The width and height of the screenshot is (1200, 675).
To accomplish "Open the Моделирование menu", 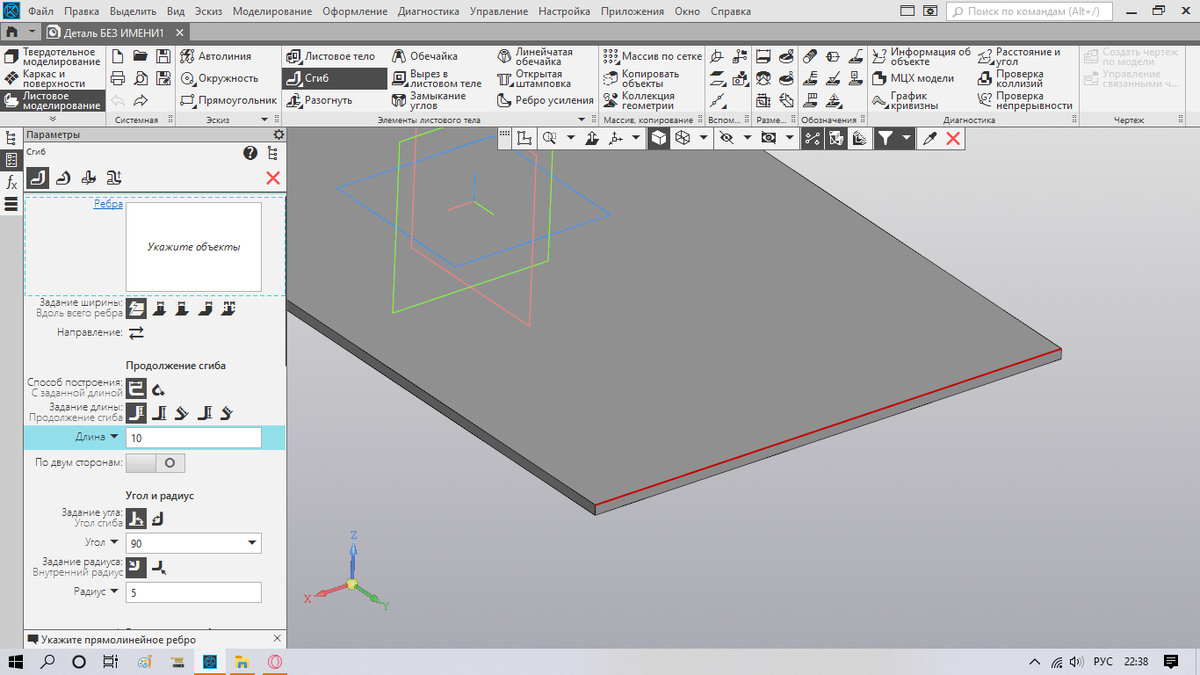I will [x=274, y=12].
